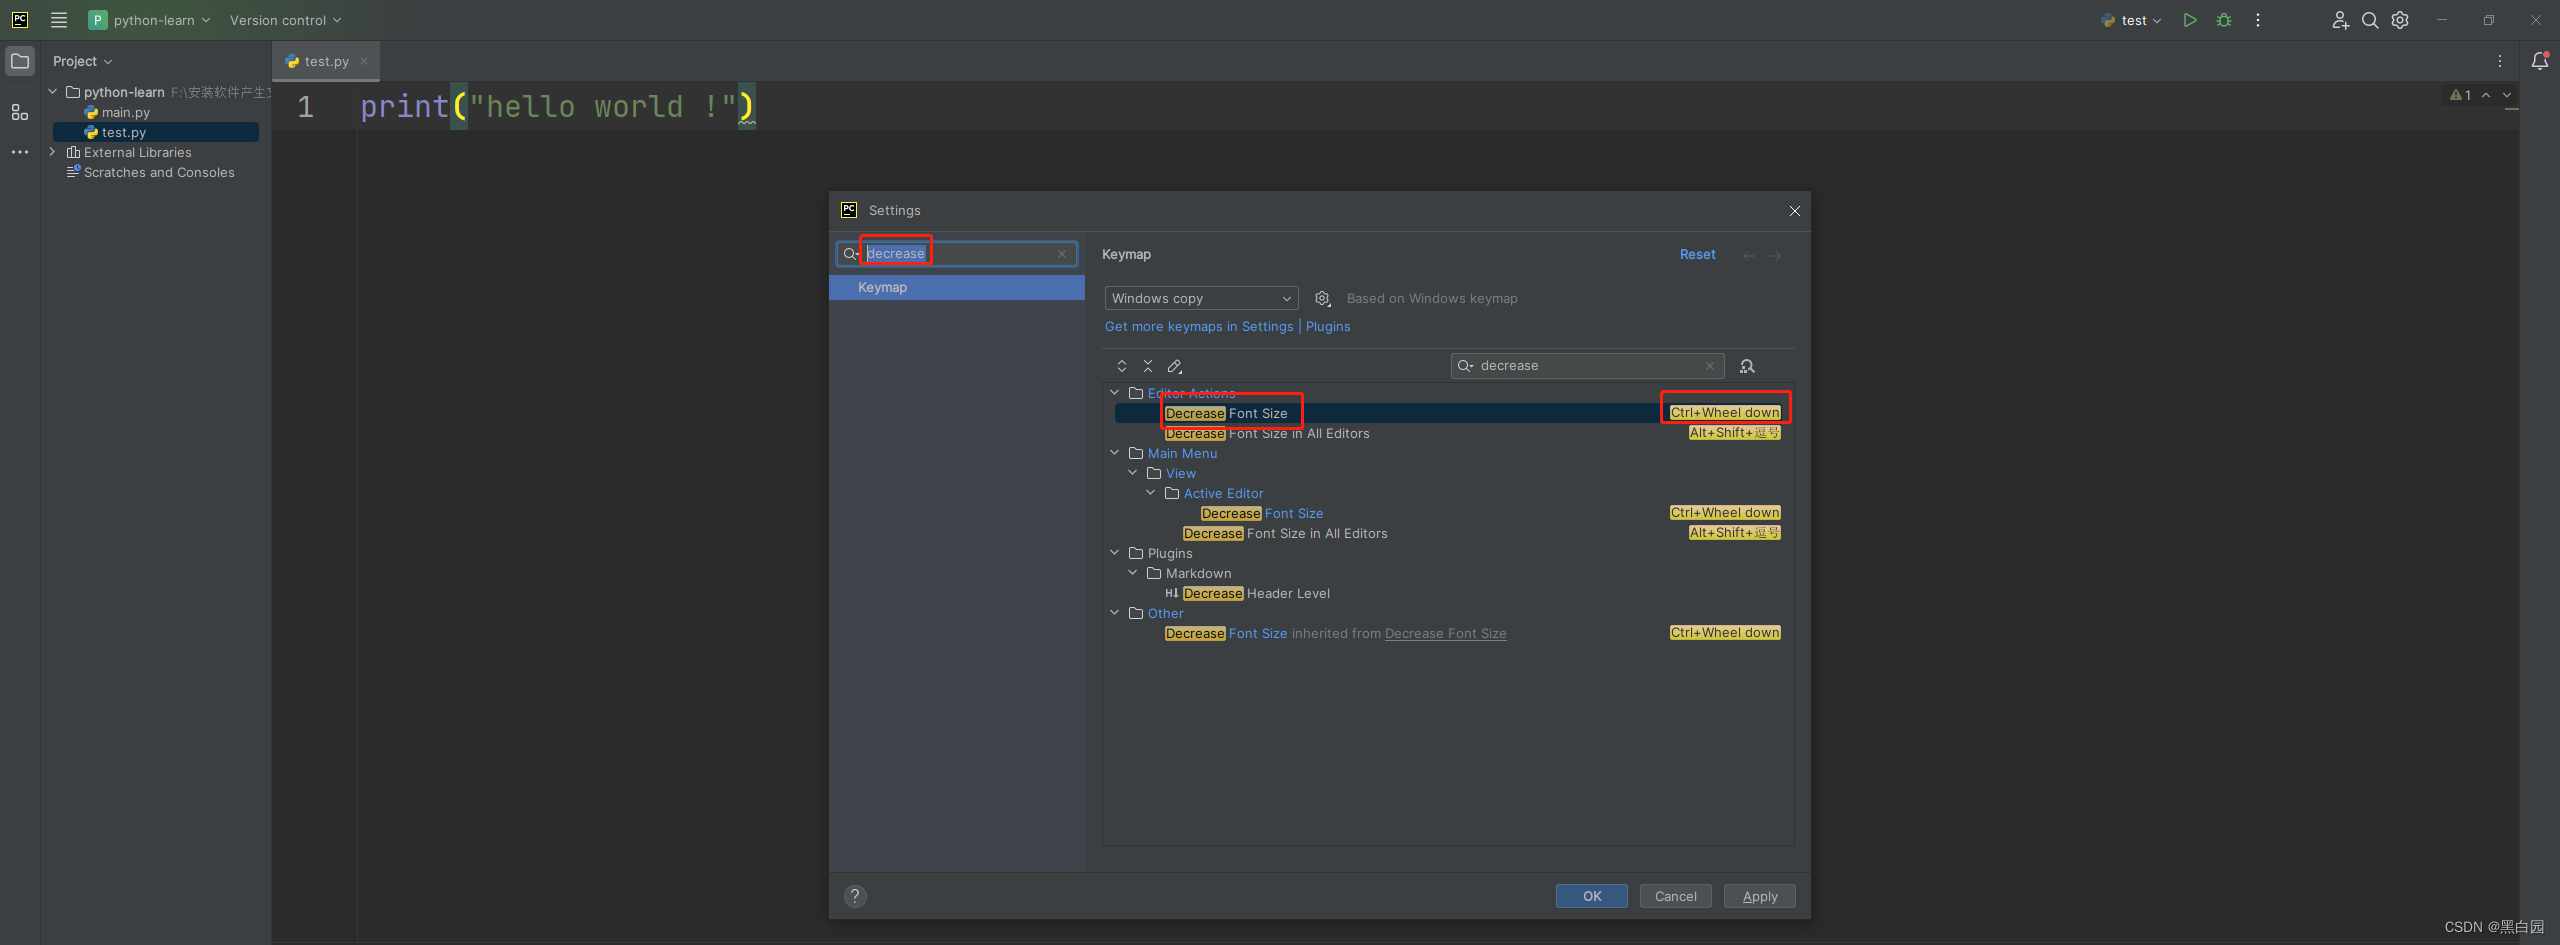Click the OK button
The width and height of the screenshot is (2560, 945).
[1591, 896]
